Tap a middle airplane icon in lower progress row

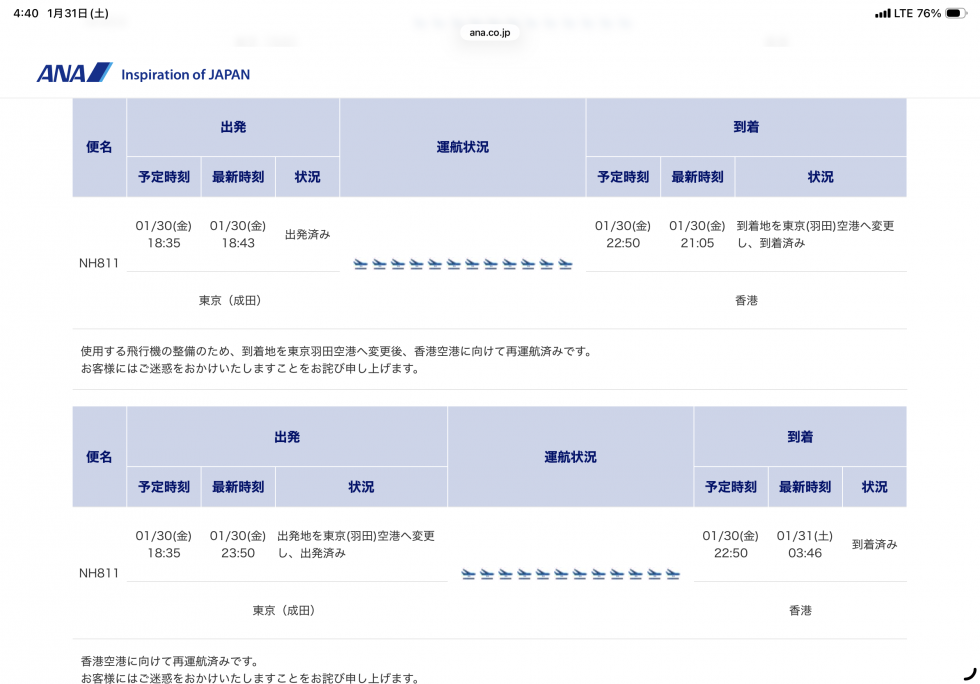568,574
